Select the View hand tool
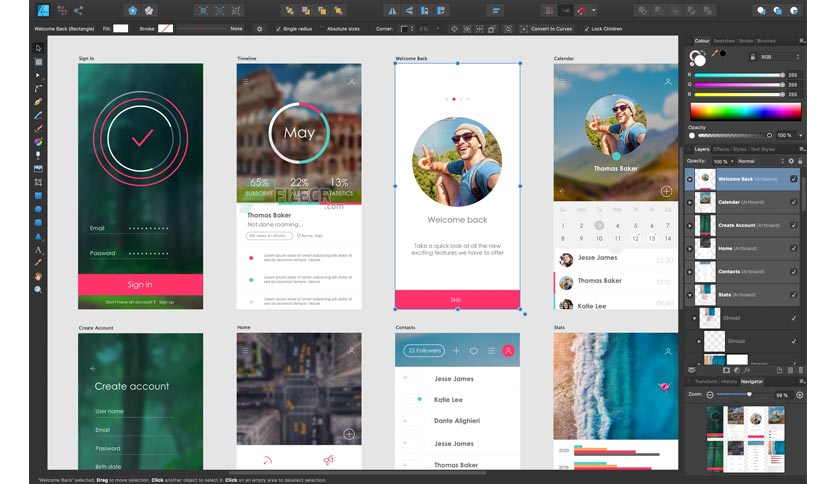Screen dimensions: 836x484 click(39, 276)
